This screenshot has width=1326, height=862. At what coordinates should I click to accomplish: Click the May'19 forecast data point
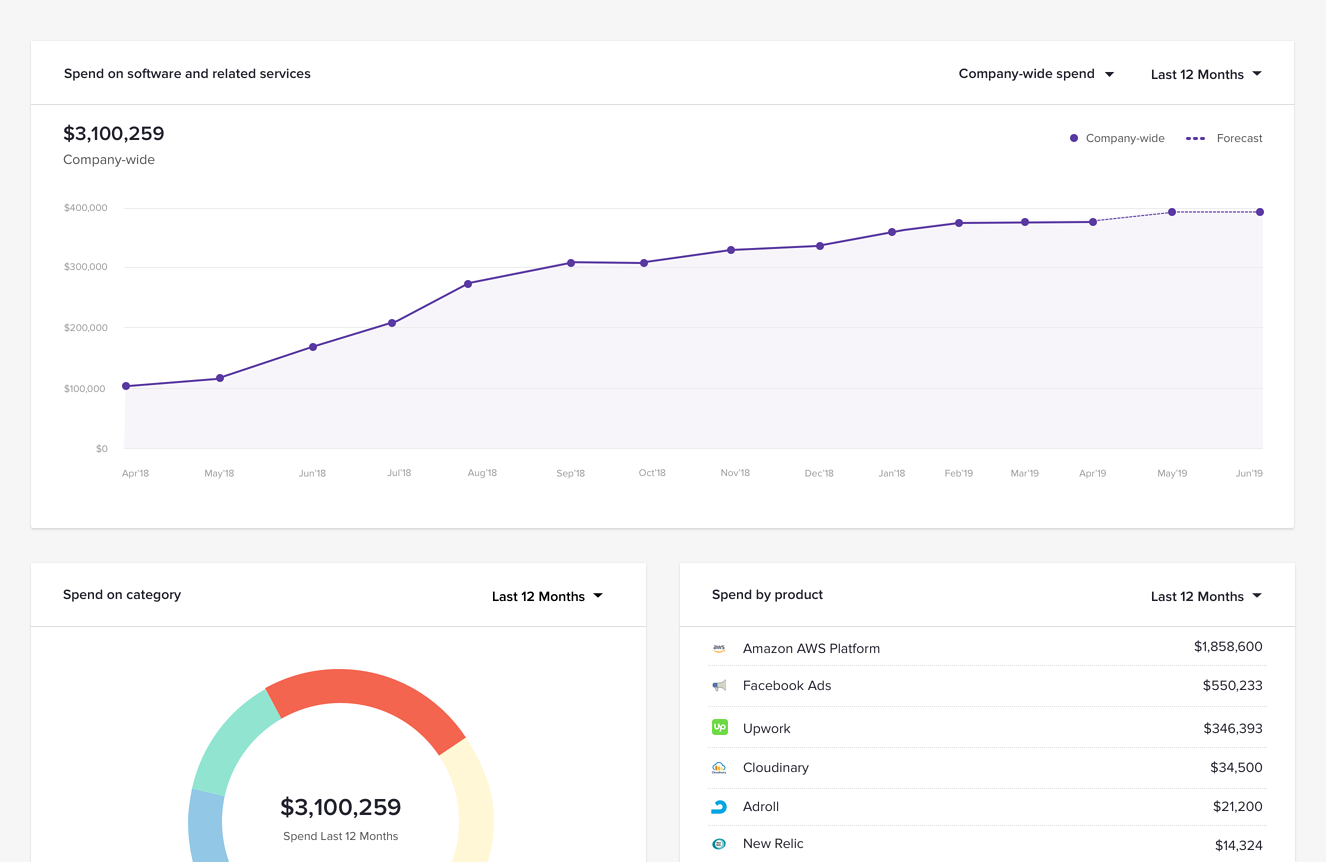pos(1172,212)
